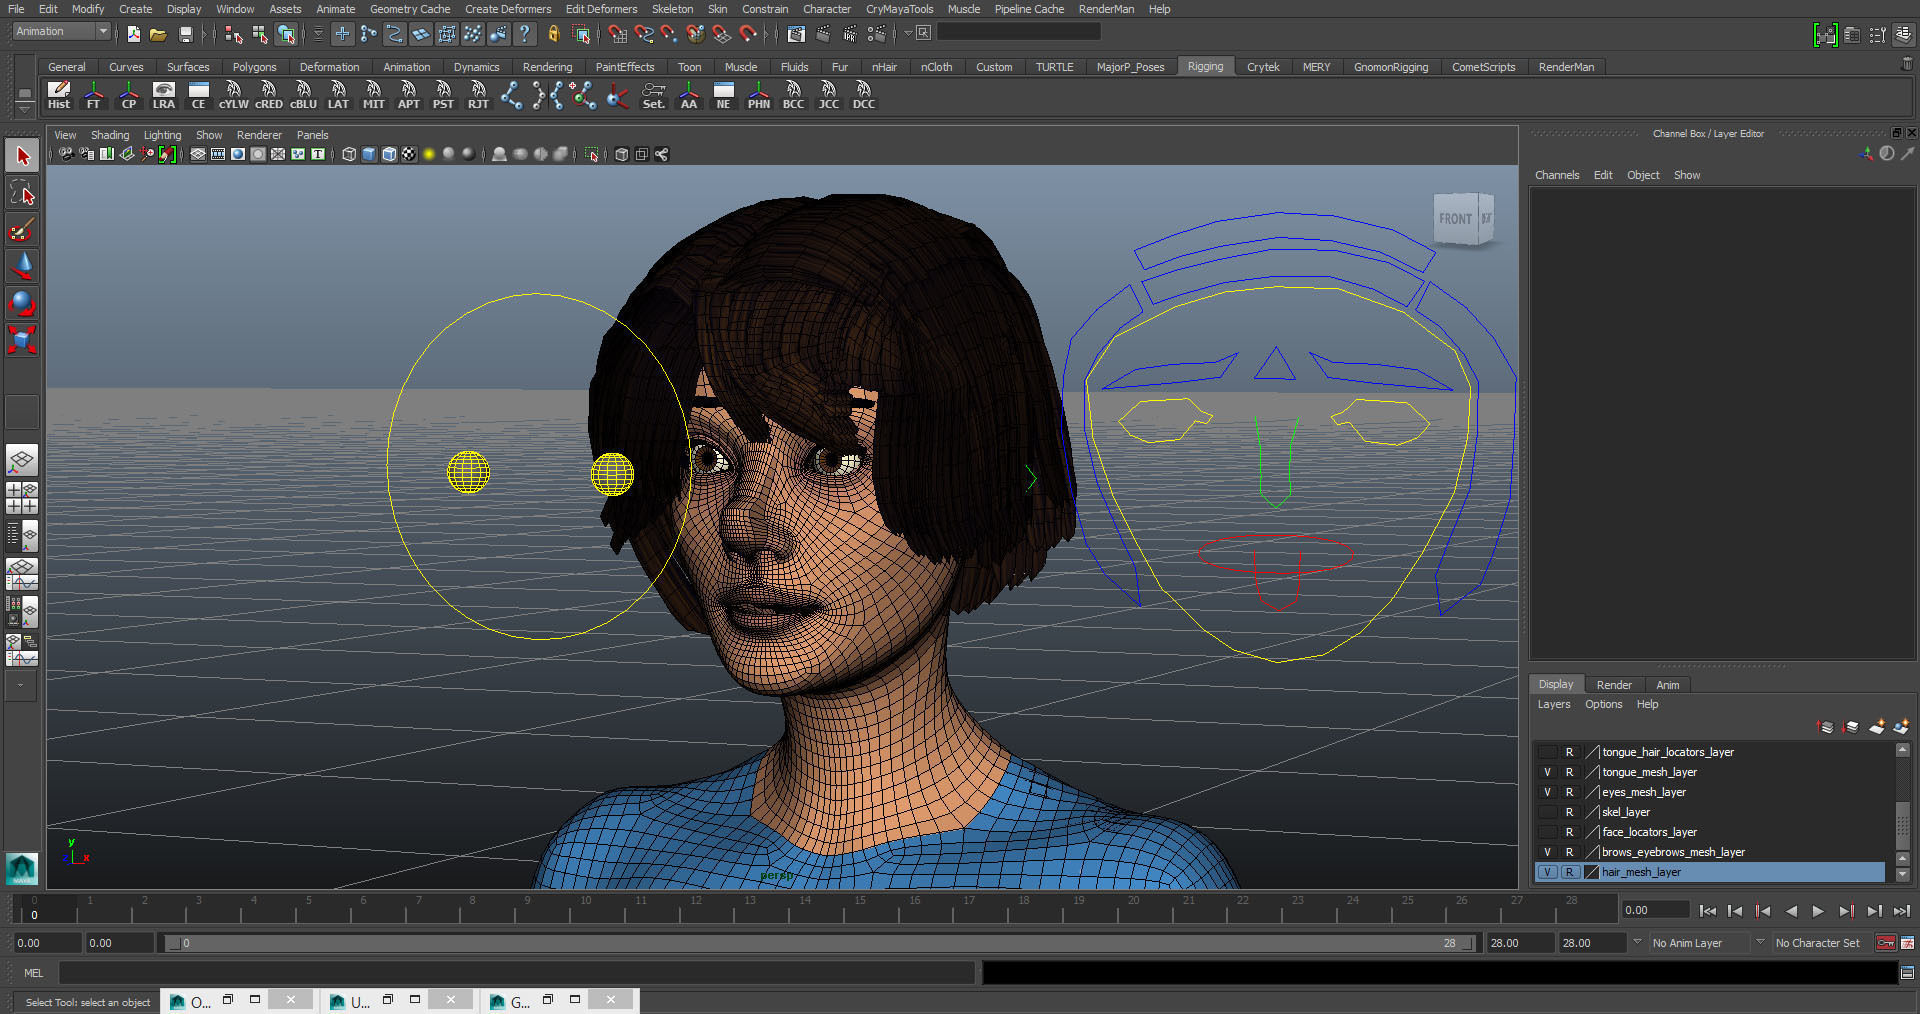This screenshot has height=1014, width=1920.
Task: Click the PST shelf button
Action: tap(444, 96)
